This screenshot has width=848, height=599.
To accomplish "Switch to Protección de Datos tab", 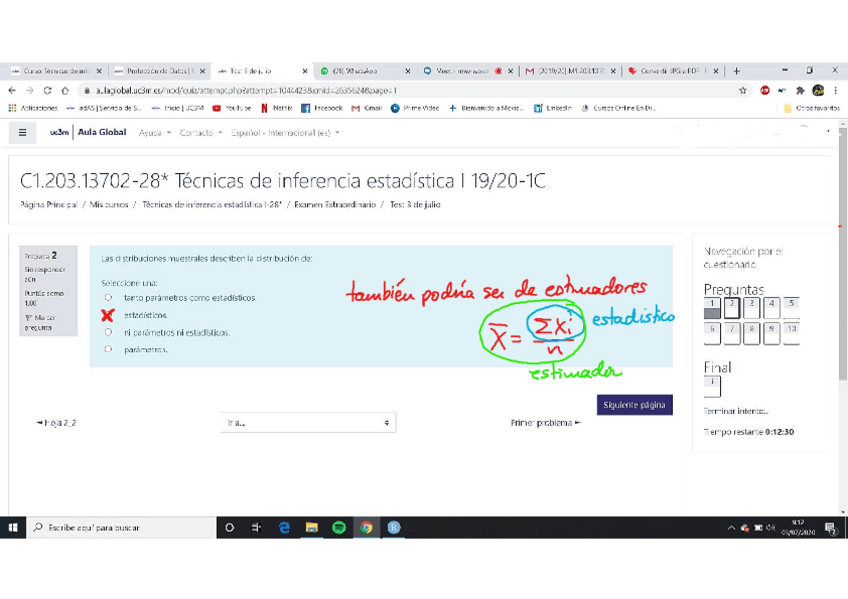I will pos(160,71).
